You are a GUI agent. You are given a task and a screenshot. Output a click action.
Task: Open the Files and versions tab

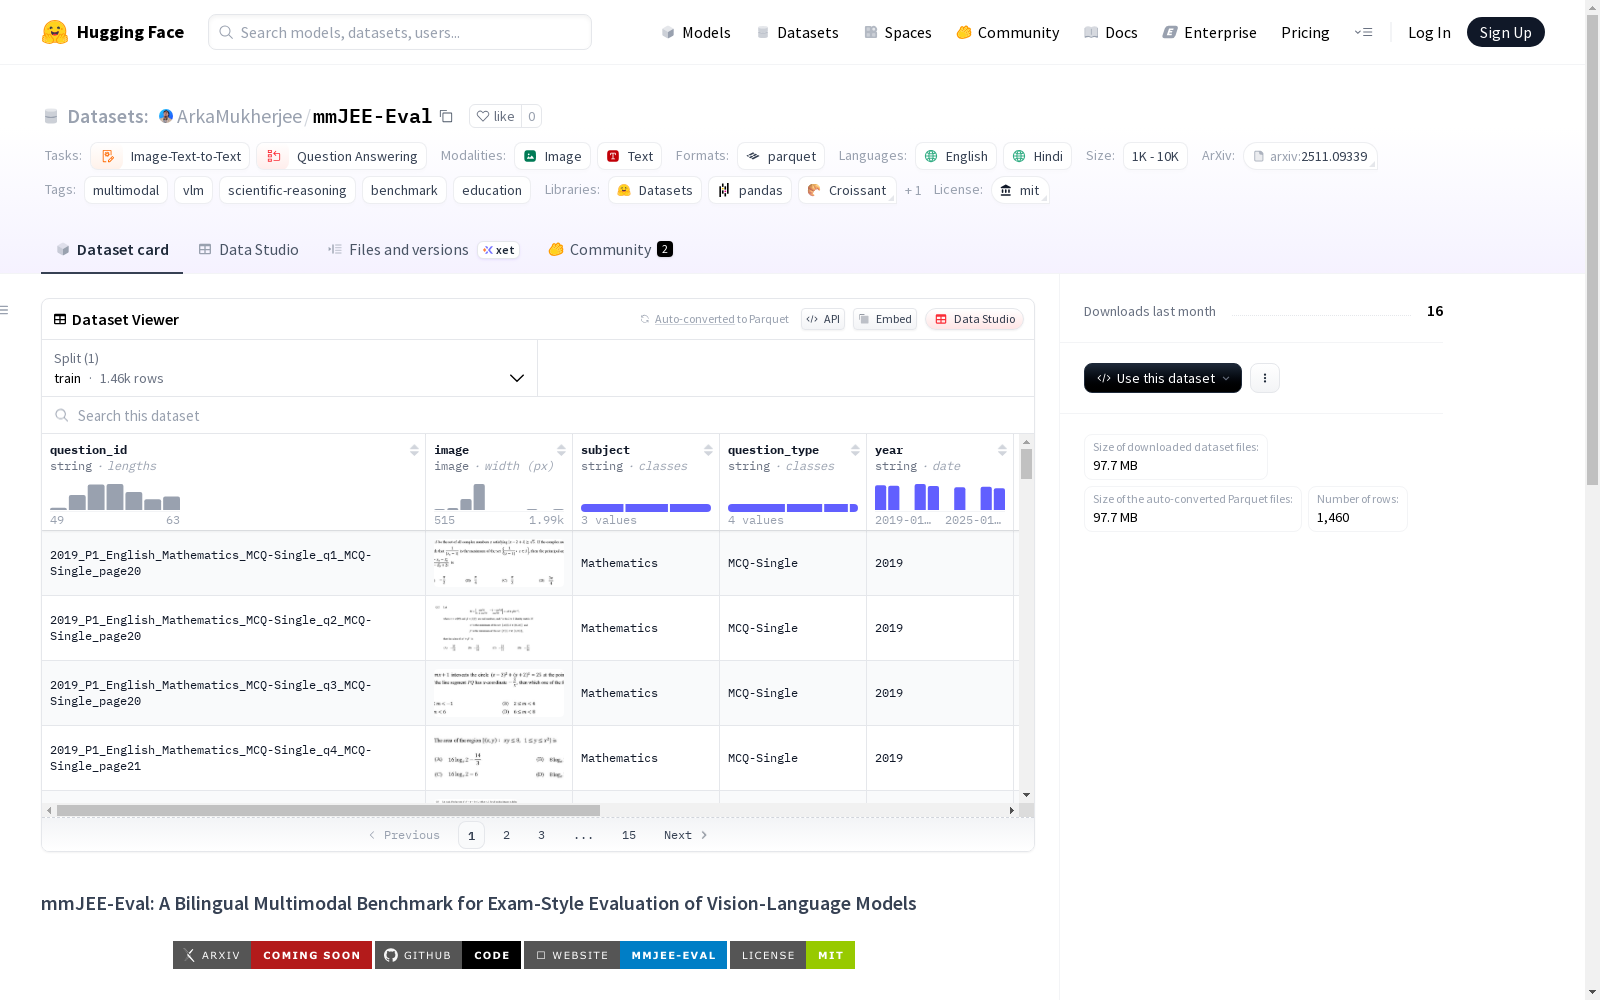pos(423,249)
